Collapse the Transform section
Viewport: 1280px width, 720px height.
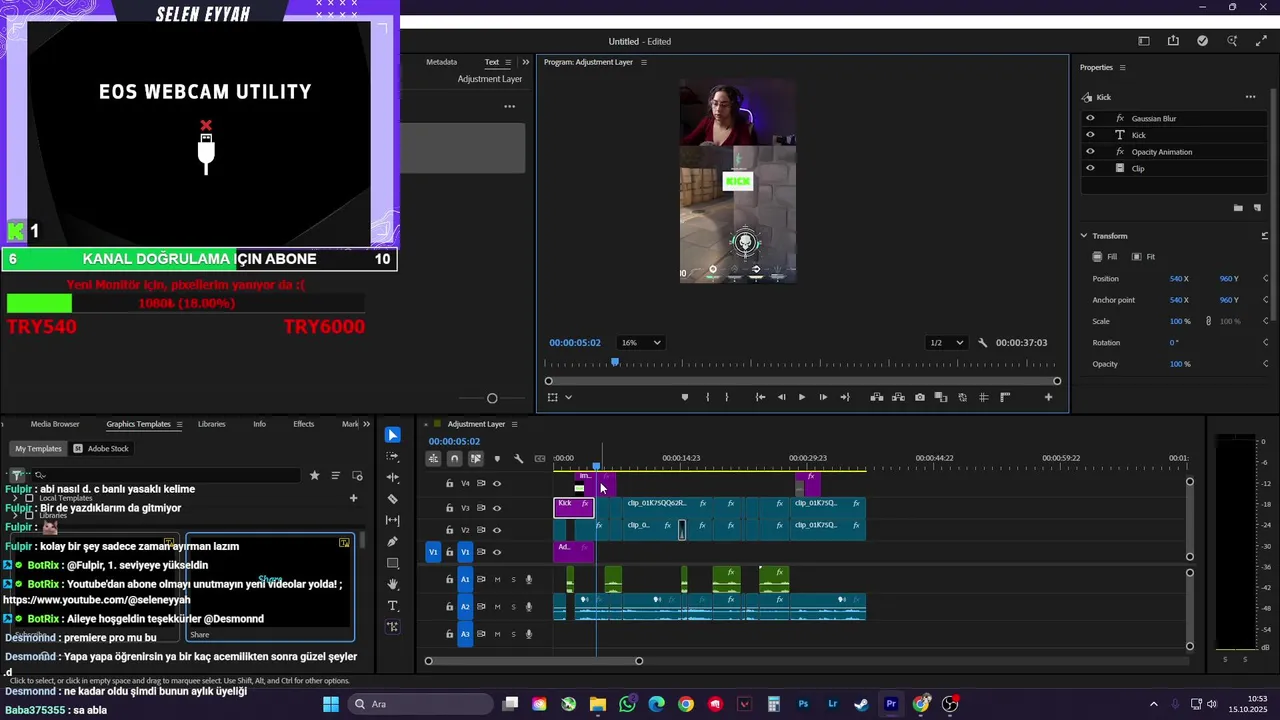pos(1084,236)
